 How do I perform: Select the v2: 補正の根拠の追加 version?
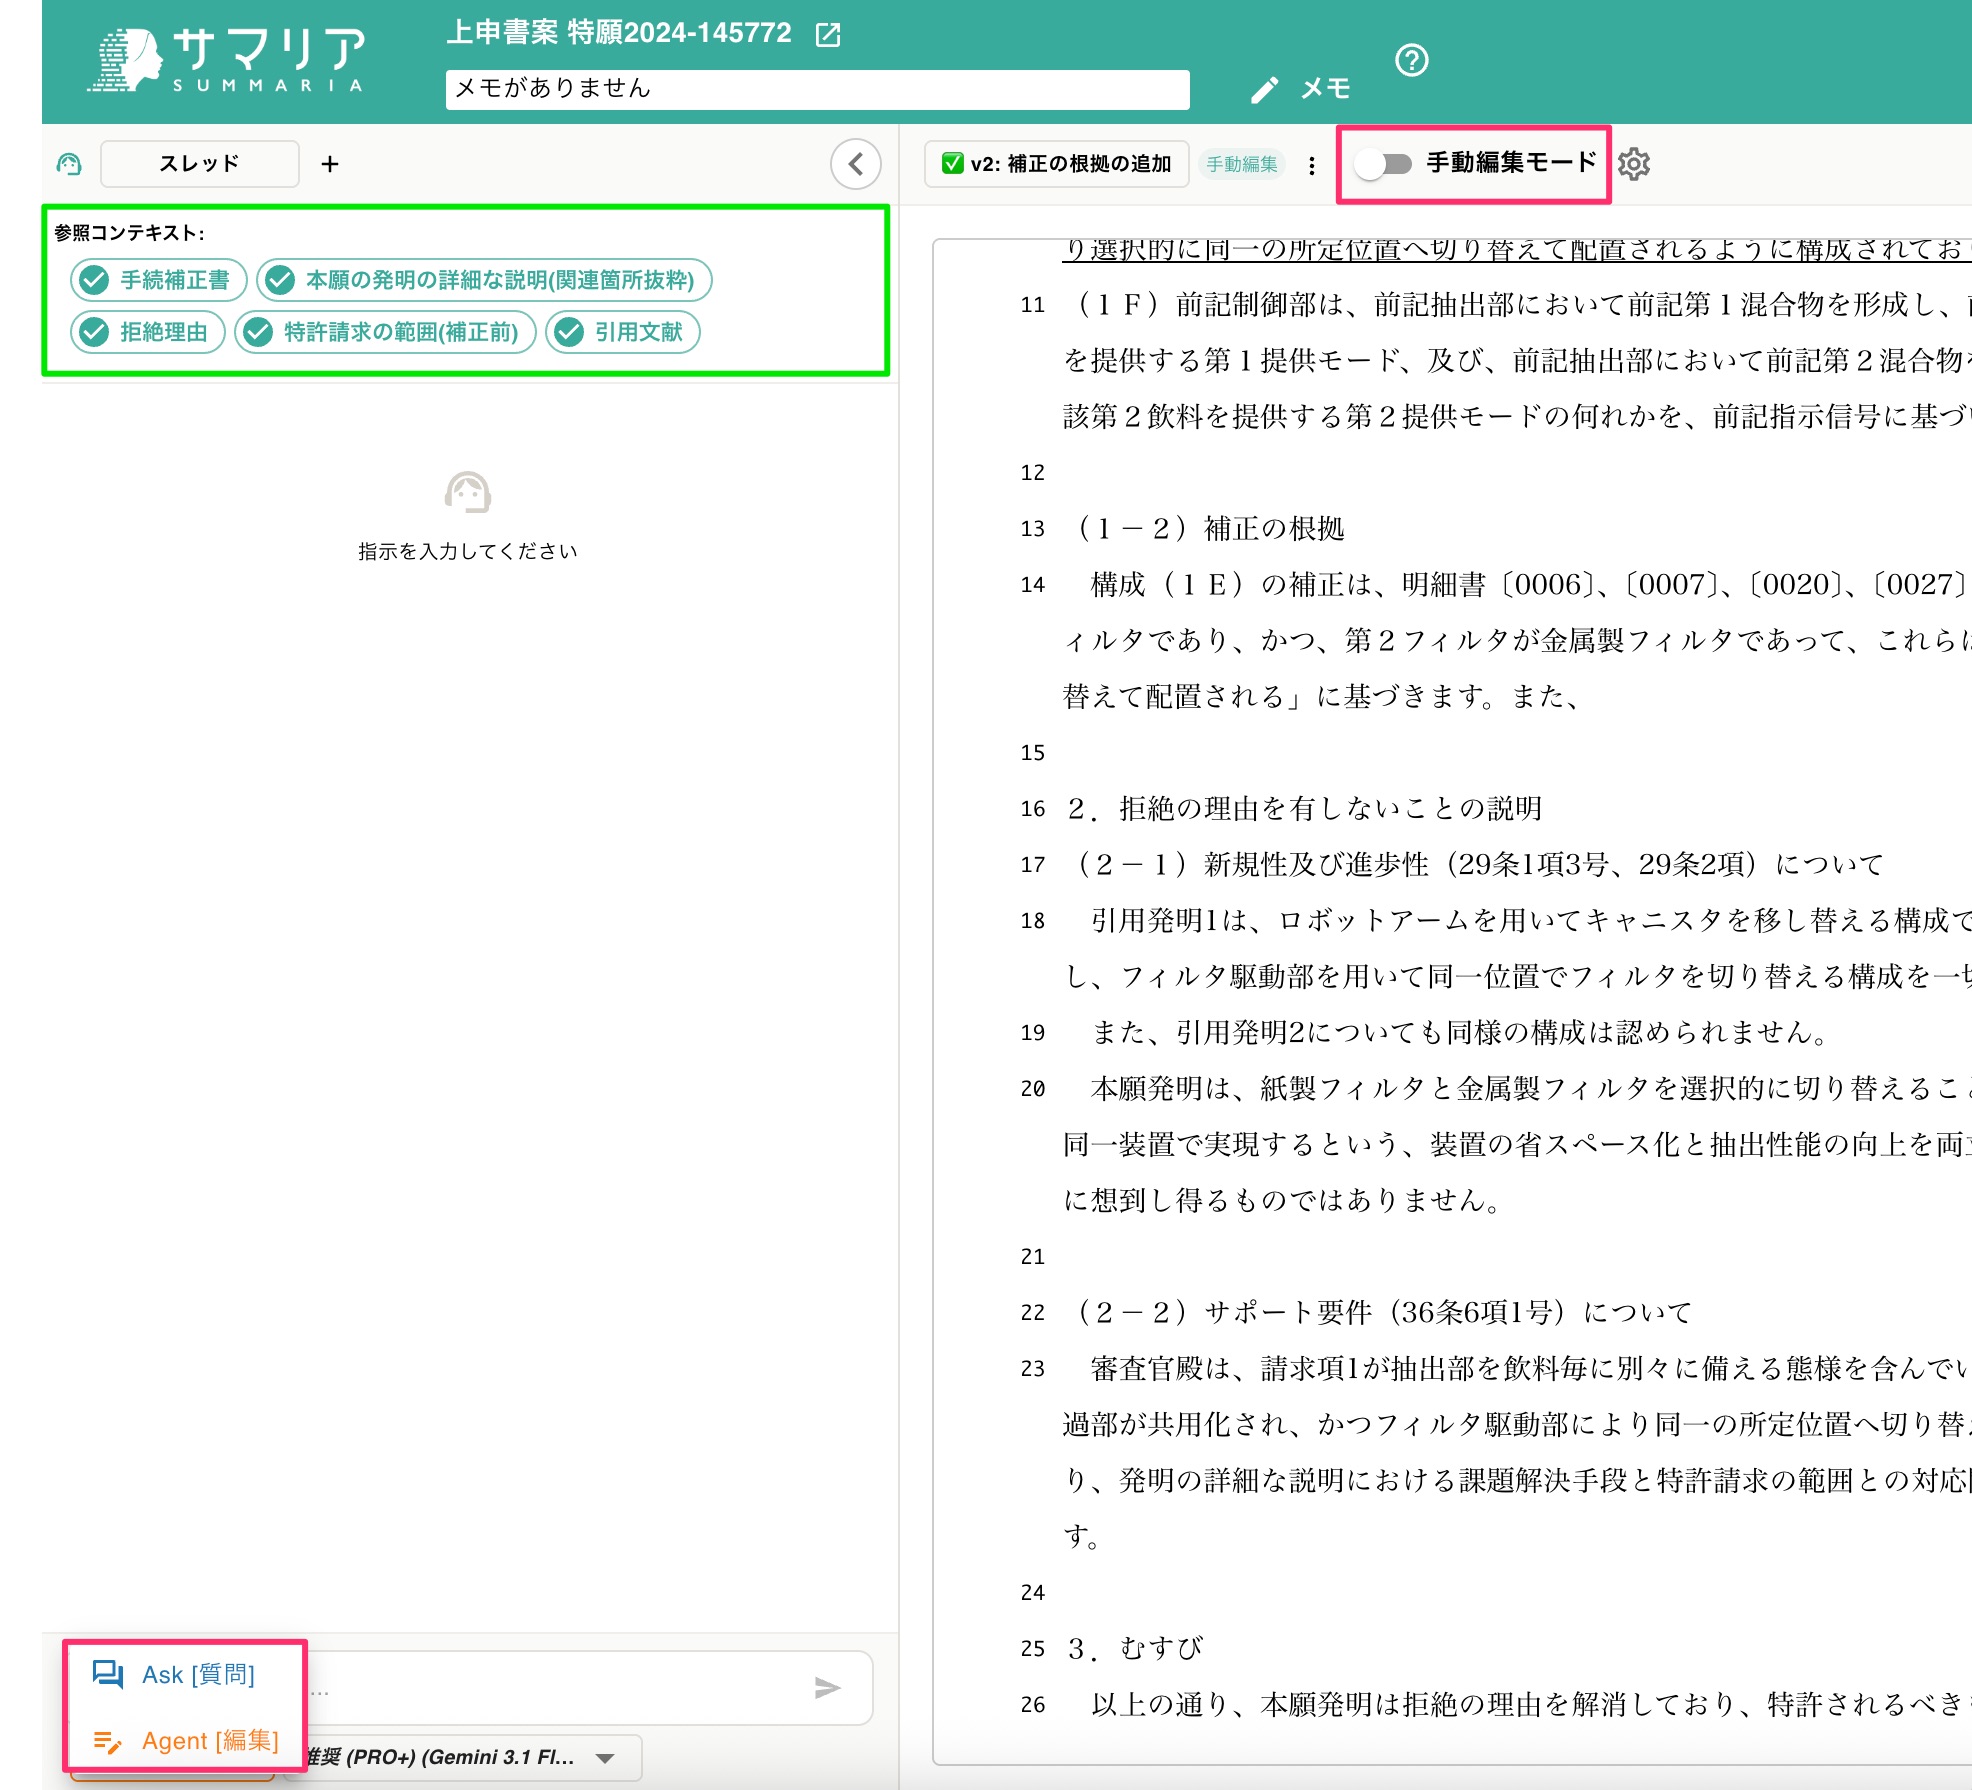(1057, 164)
